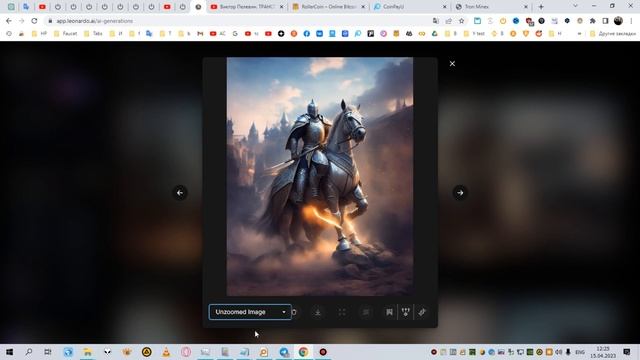Image resolution: width=640 pixels, height=360 pixels.
Task: Open the Chrome profile avatar
Action: point(618,21)
